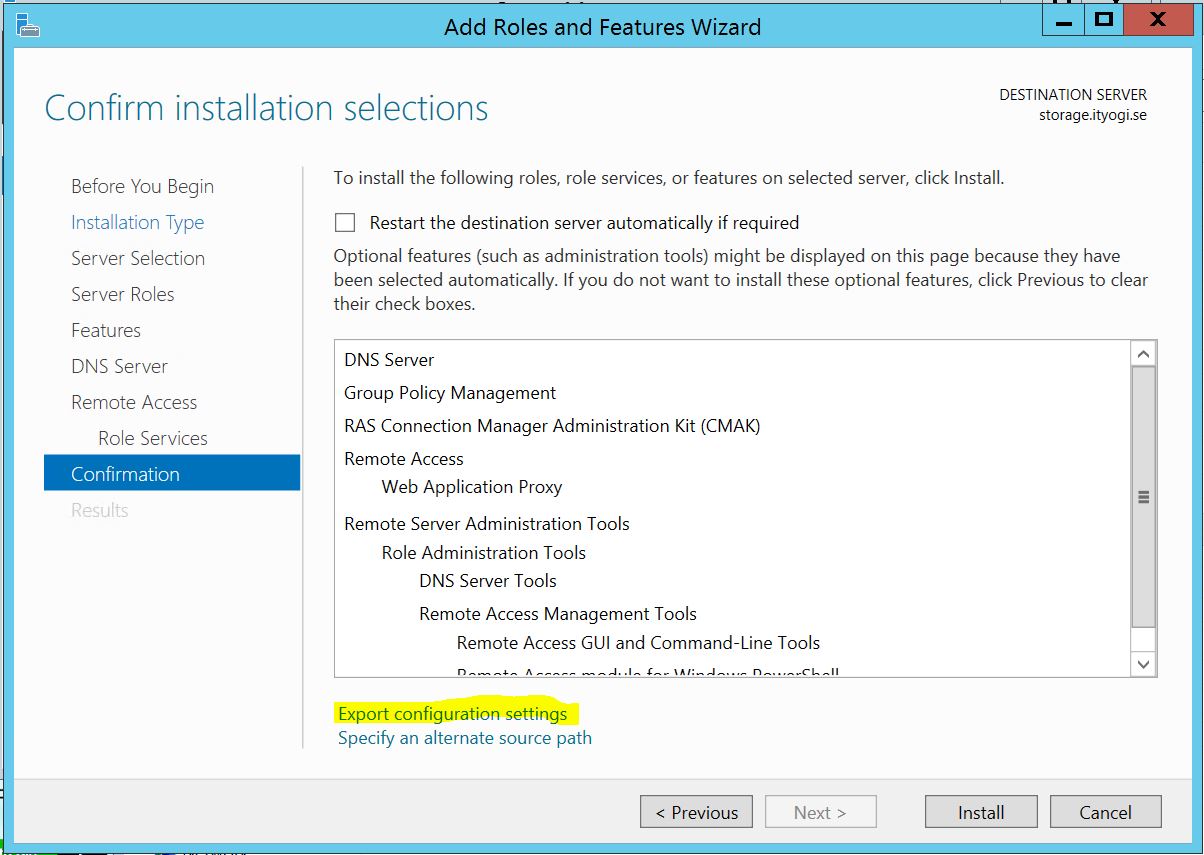Click the list scroll up arrow
Image resolution: width=1204 pixels, height=855 pixels.
pos(1143,354)
